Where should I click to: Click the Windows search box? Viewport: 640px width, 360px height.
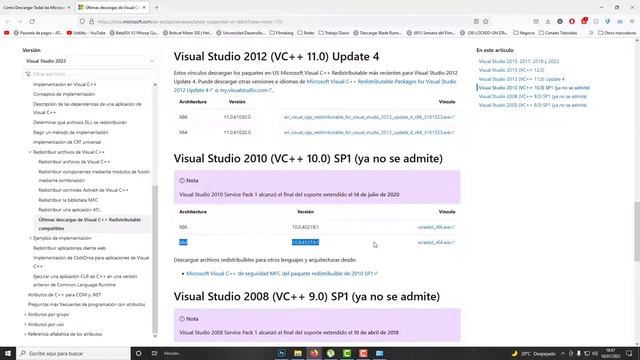click(x=73, y=353)
